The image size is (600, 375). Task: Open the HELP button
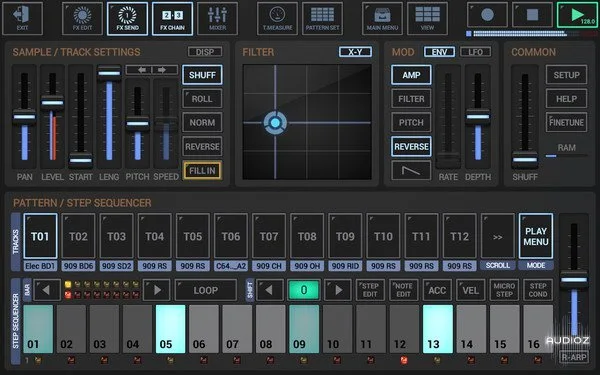click(x=566, y=99)
